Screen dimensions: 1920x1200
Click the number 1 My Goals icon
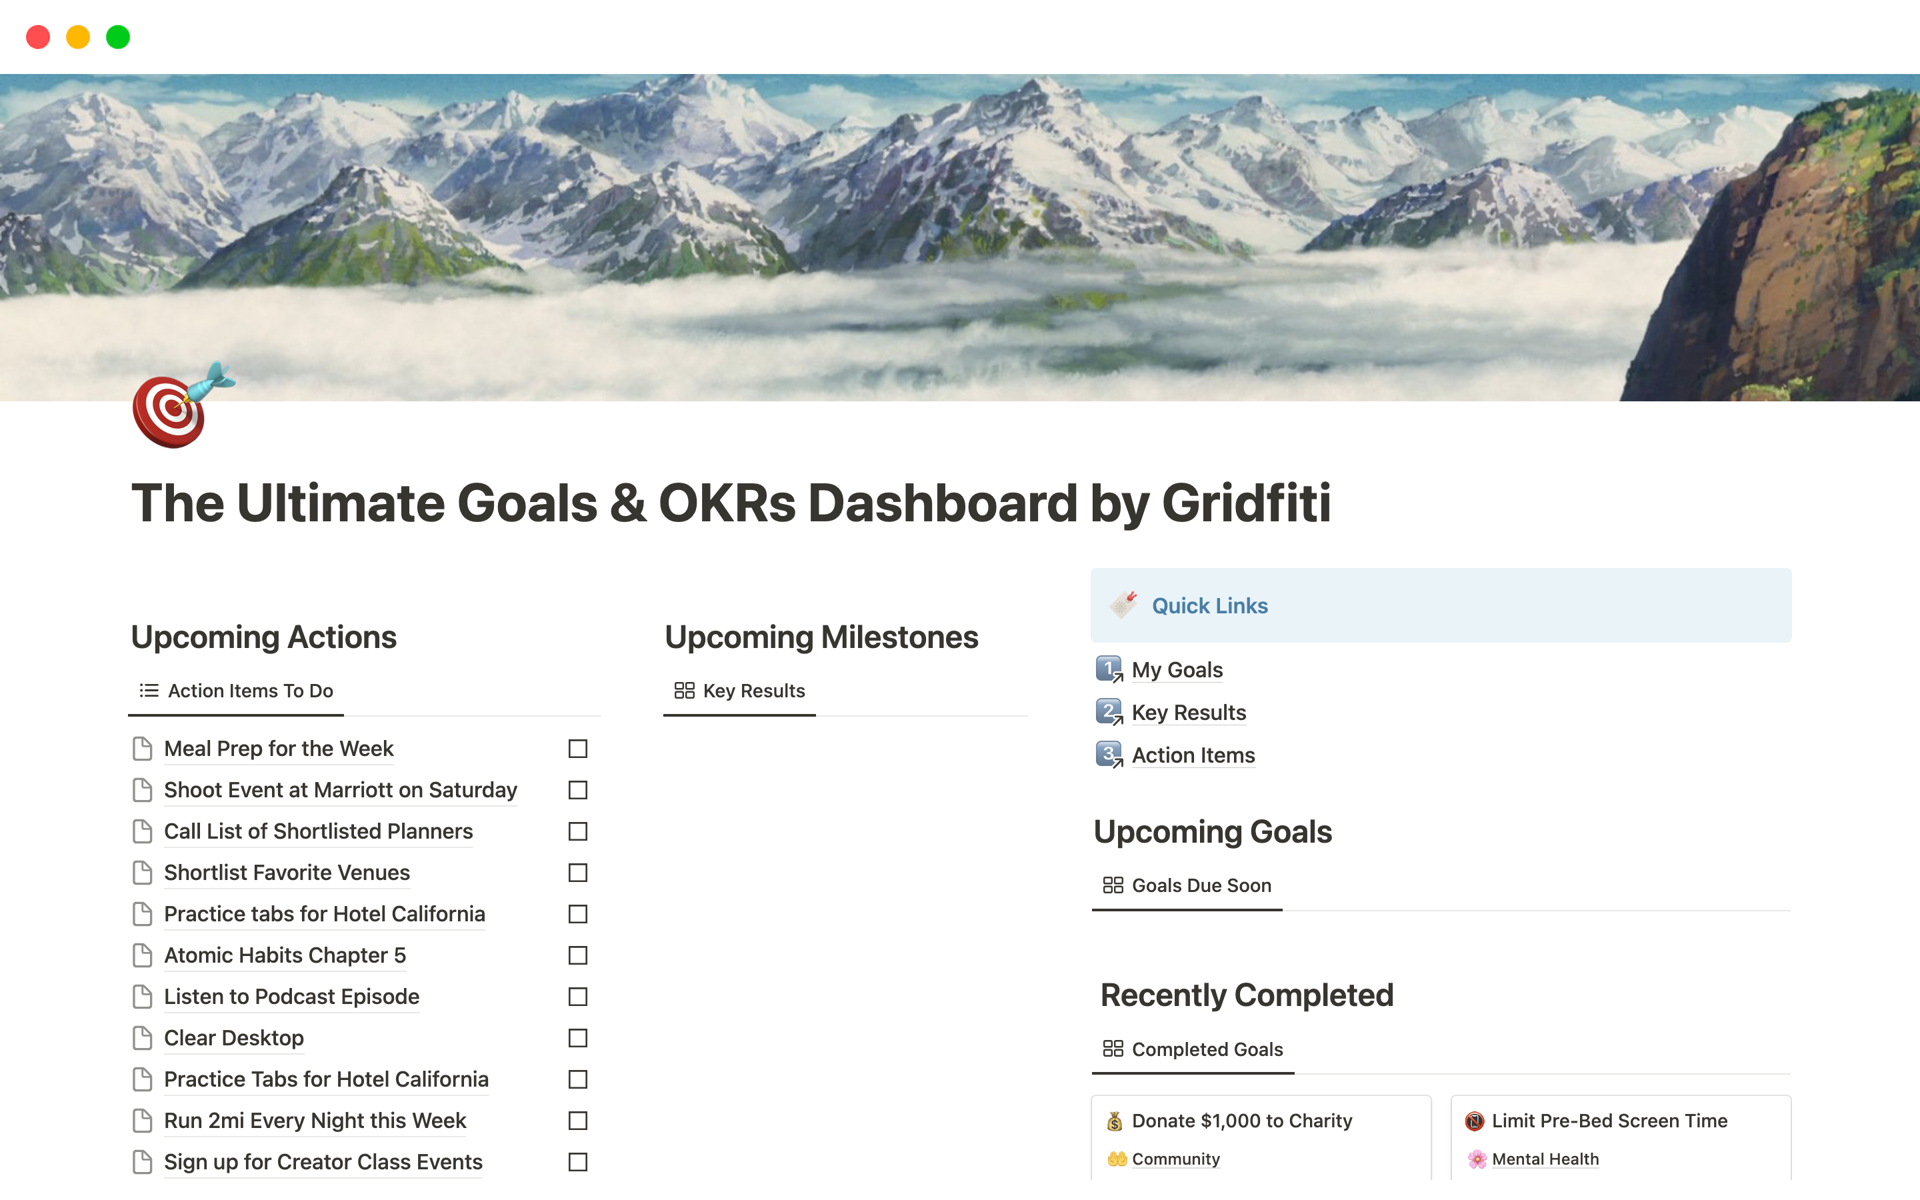(1109, 669)
